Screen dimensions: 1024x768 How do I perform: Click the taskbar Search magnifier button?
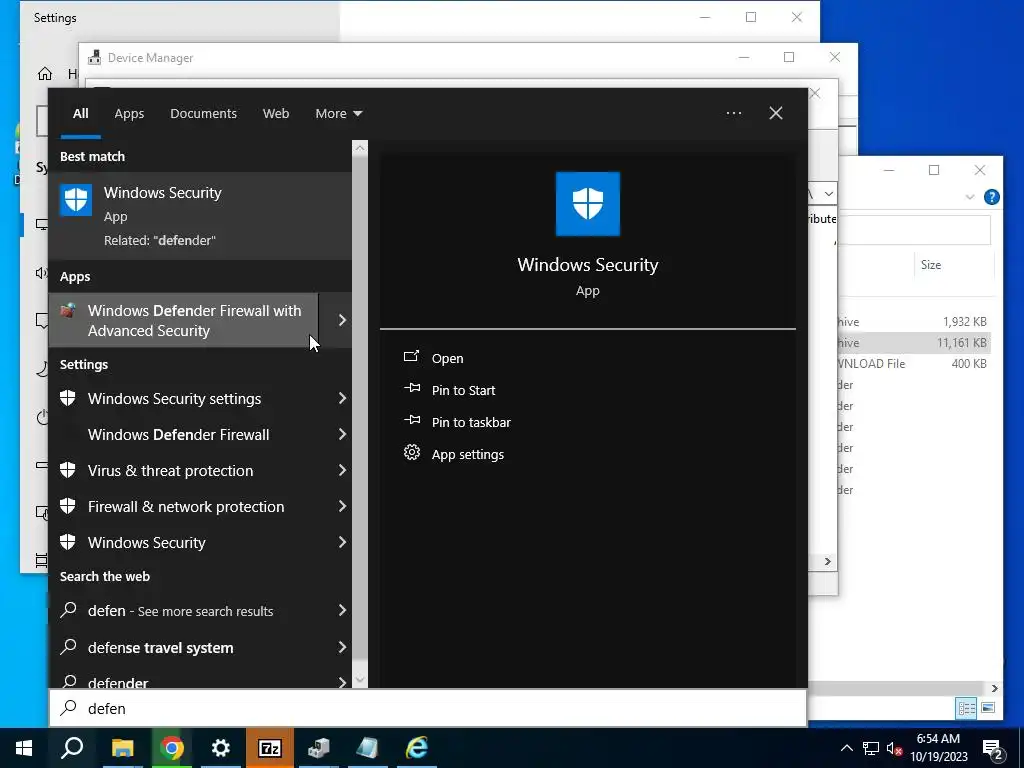pyautogui.click(x=72, y=748)
